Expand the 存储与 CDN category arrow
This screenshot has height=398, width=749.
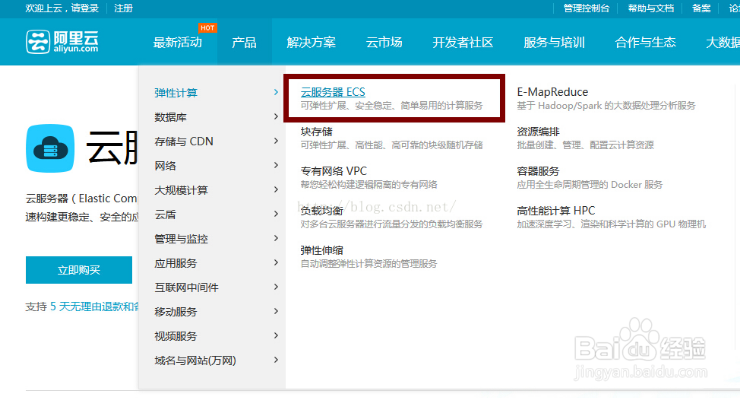pyautogui.click(x=276, y=140)
